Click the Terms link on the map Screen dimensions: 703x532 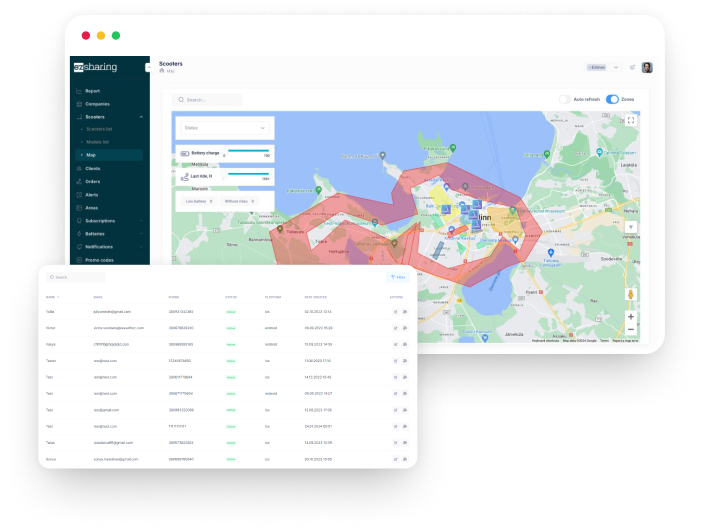[x=604, y=341]
